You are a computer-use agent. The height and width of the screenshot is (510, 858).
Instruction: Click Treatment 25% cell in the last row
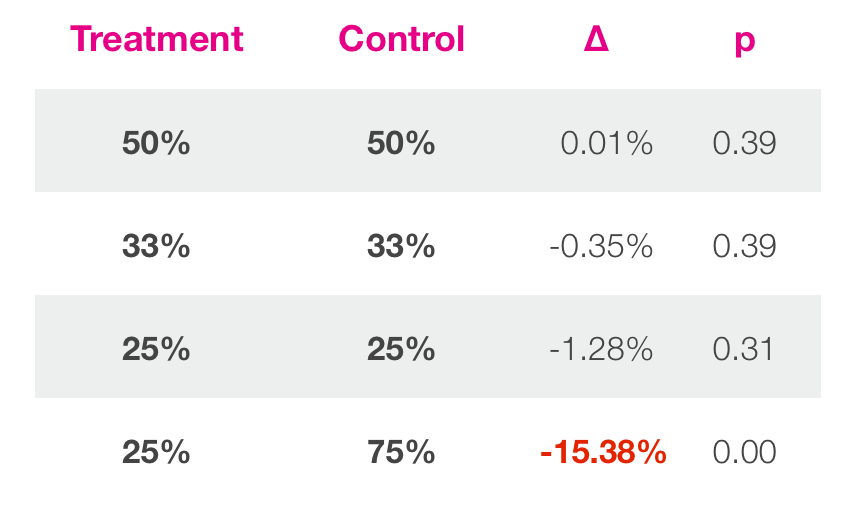point(156,452)
